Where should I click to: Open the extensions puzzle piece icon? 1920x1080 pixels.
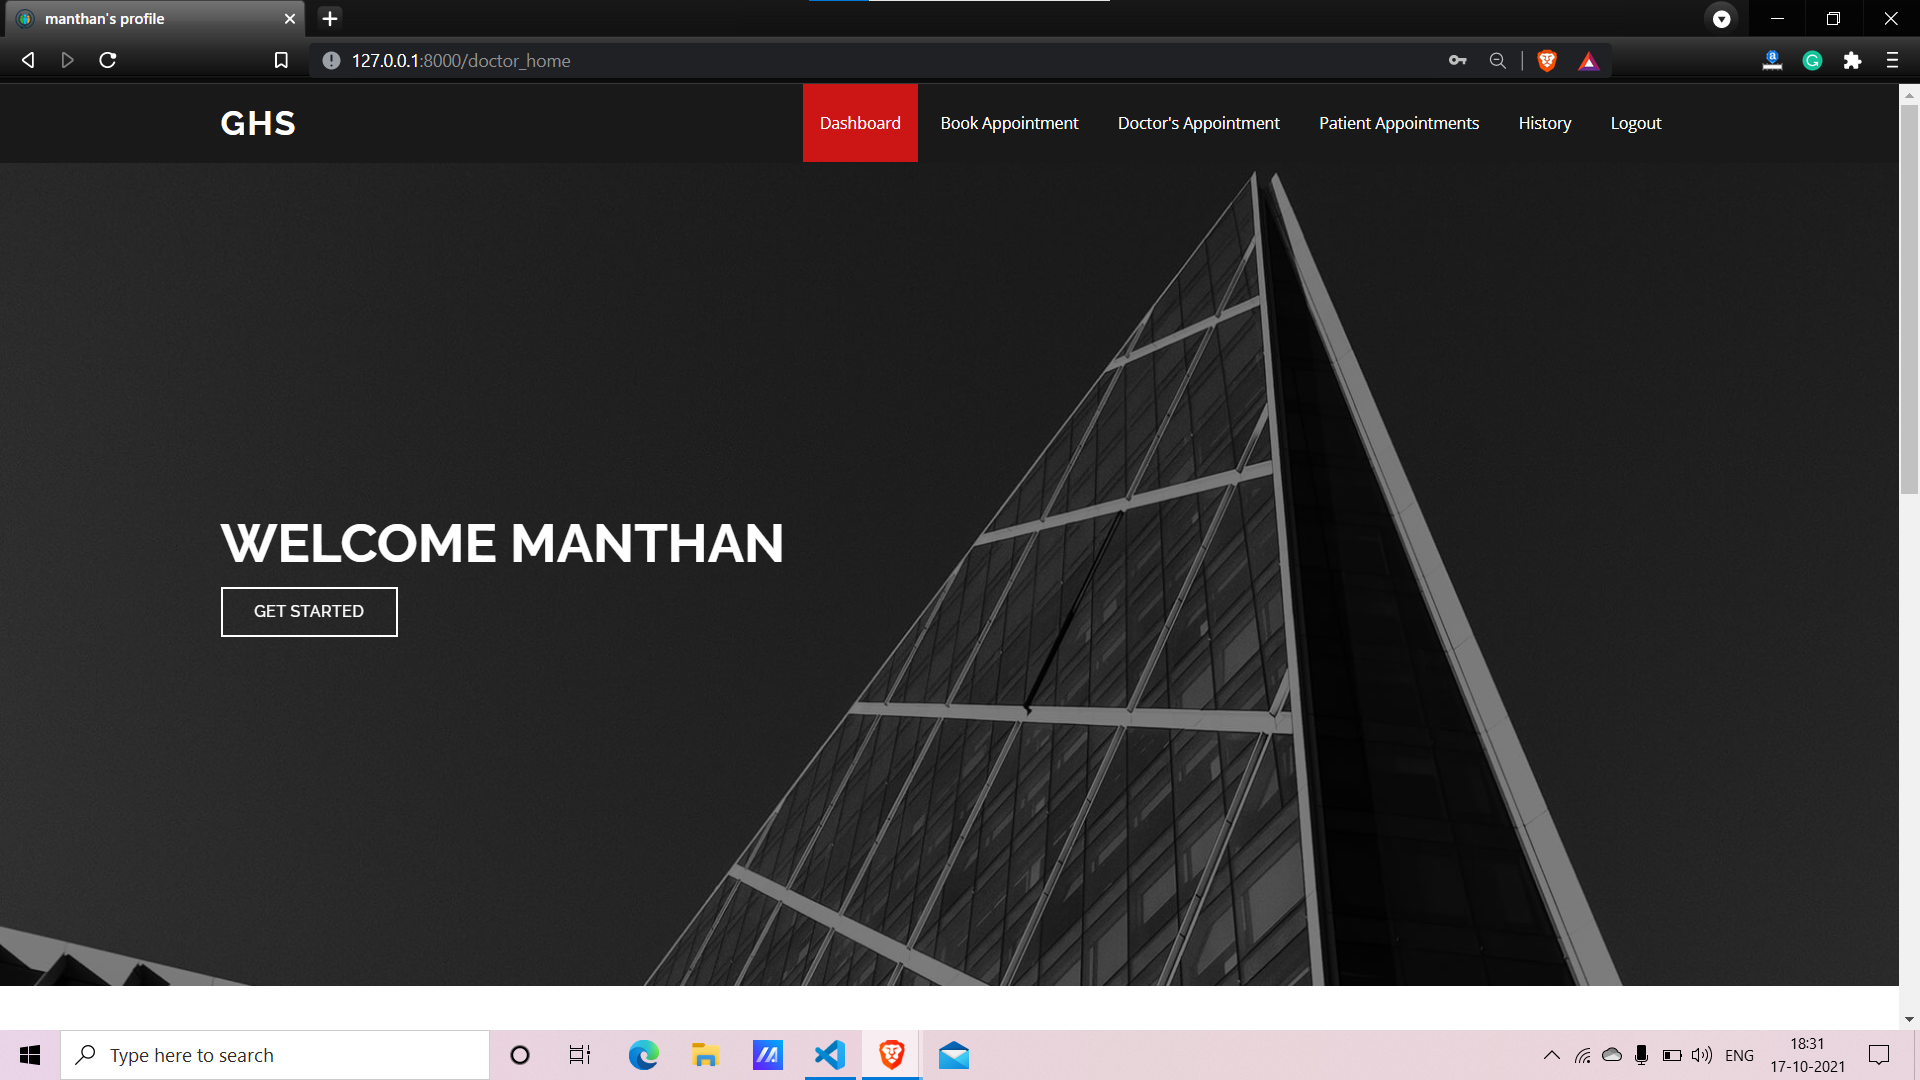[x=1852, y=60]
